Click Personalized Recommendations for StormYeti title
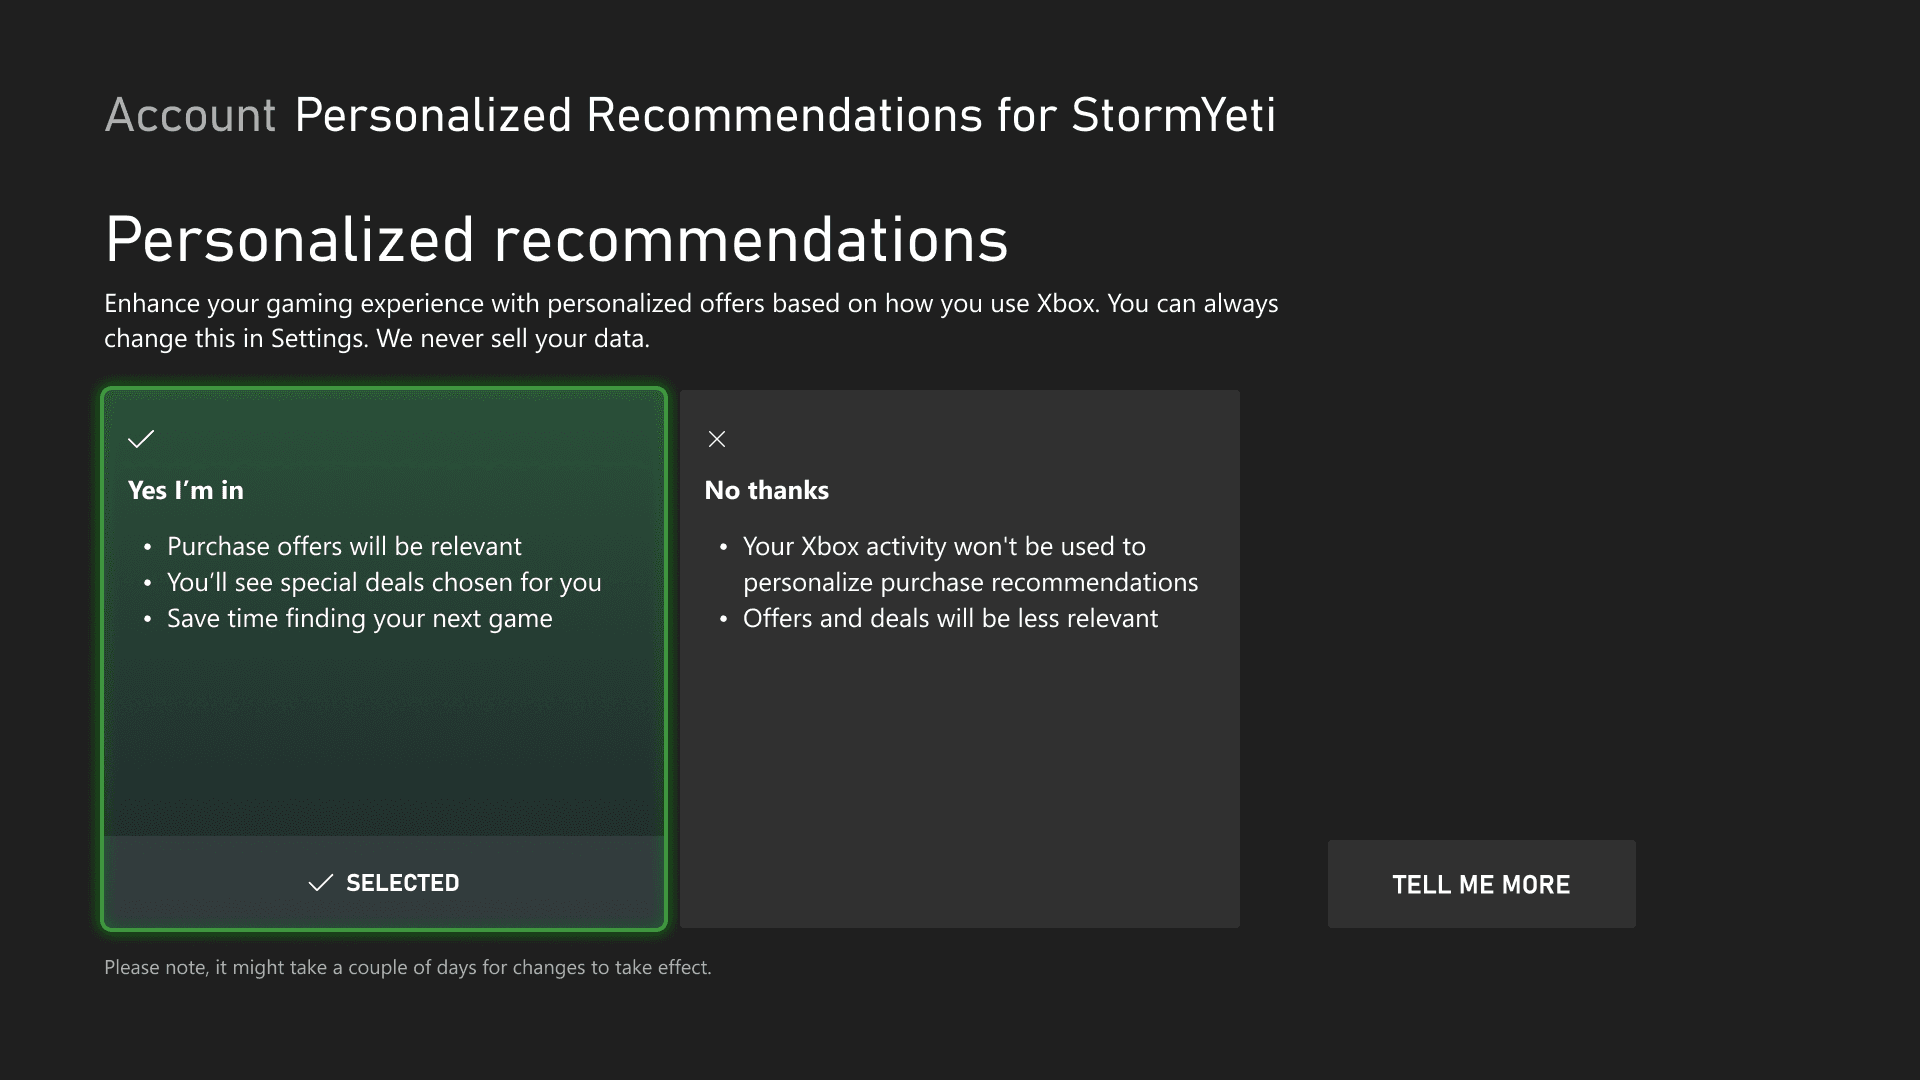 [785, 115]
